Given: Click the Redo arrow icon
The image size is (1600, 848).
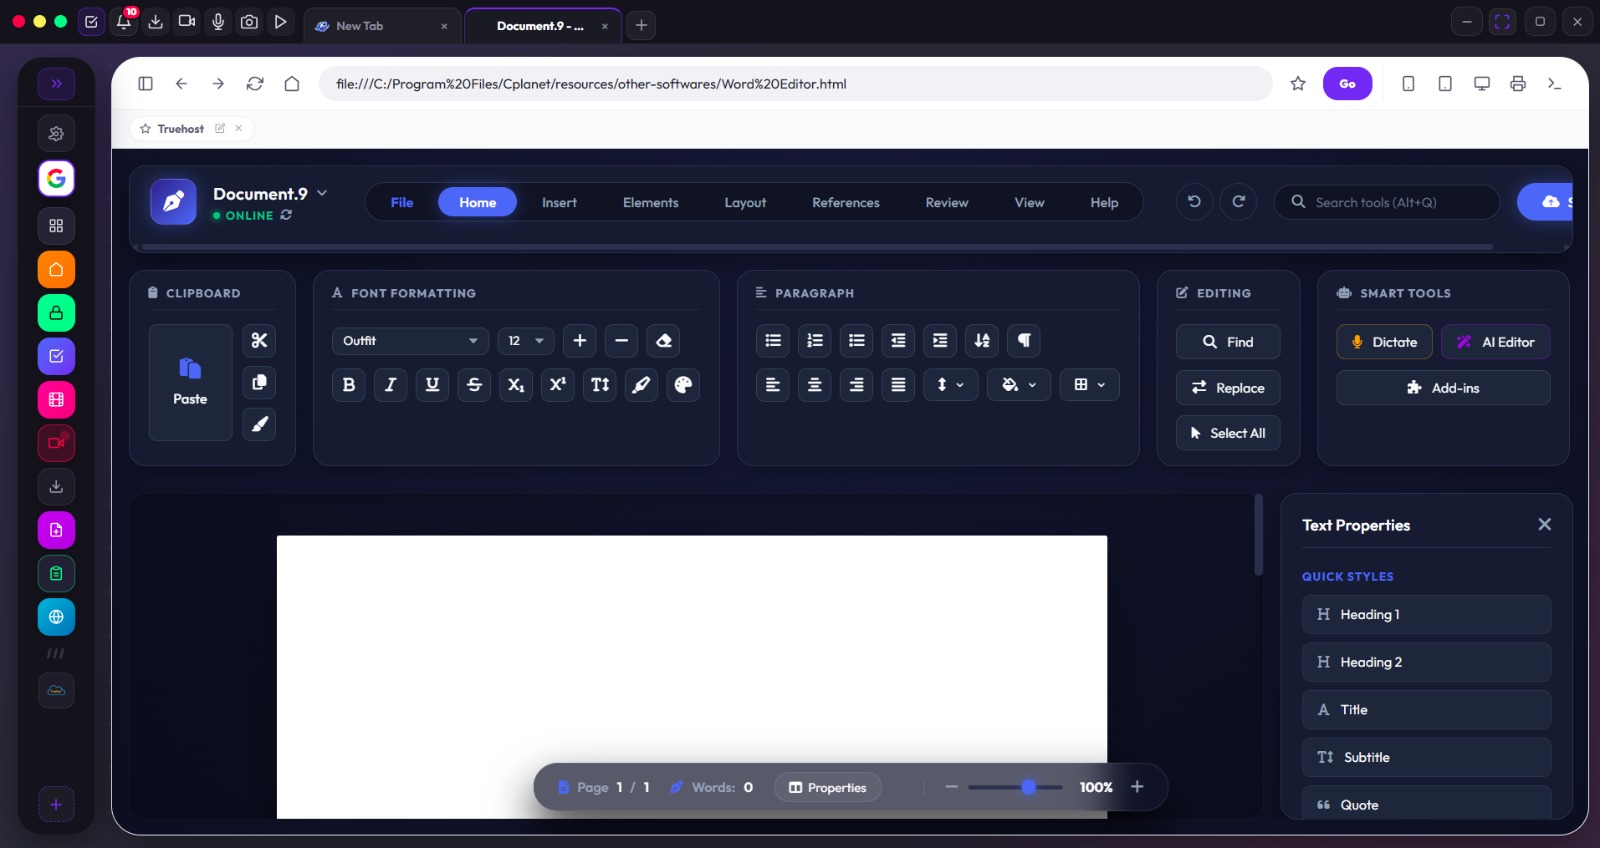Looking at the screenshot, I should [x=1238, y=202].
